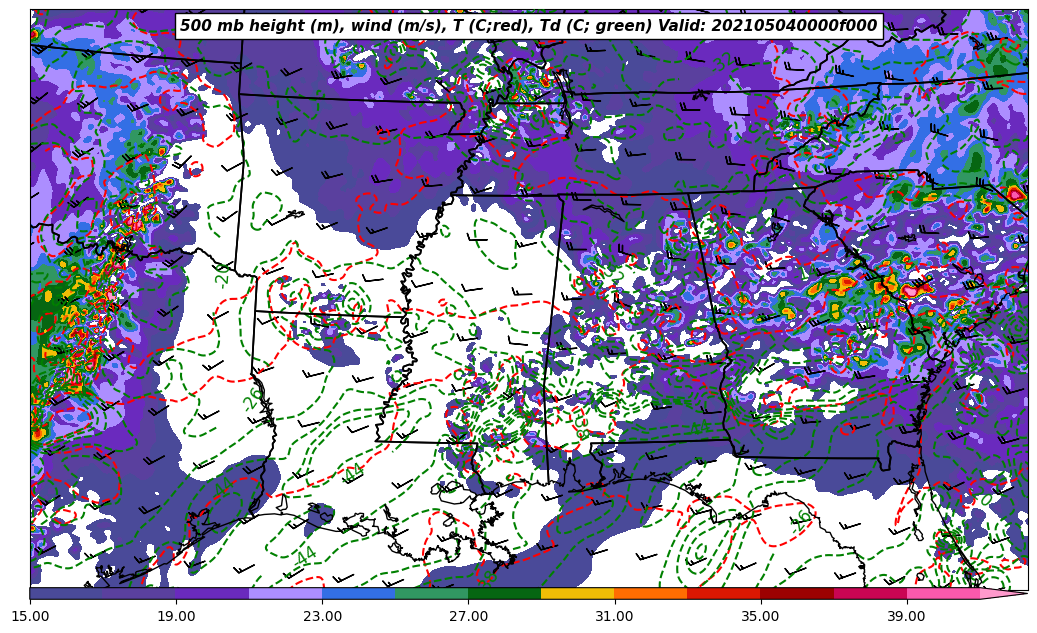Select the bright red segment ending at 35.00
Screen dimensions: 1037x633
pos(724,593)
